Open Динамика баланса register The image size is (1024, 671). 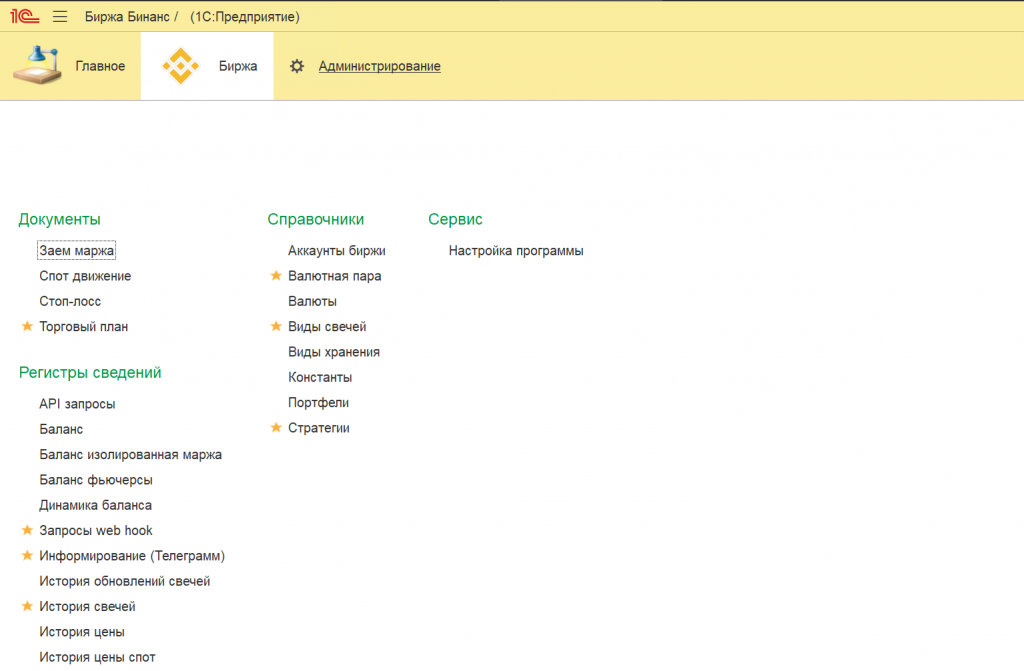point(95,505)
